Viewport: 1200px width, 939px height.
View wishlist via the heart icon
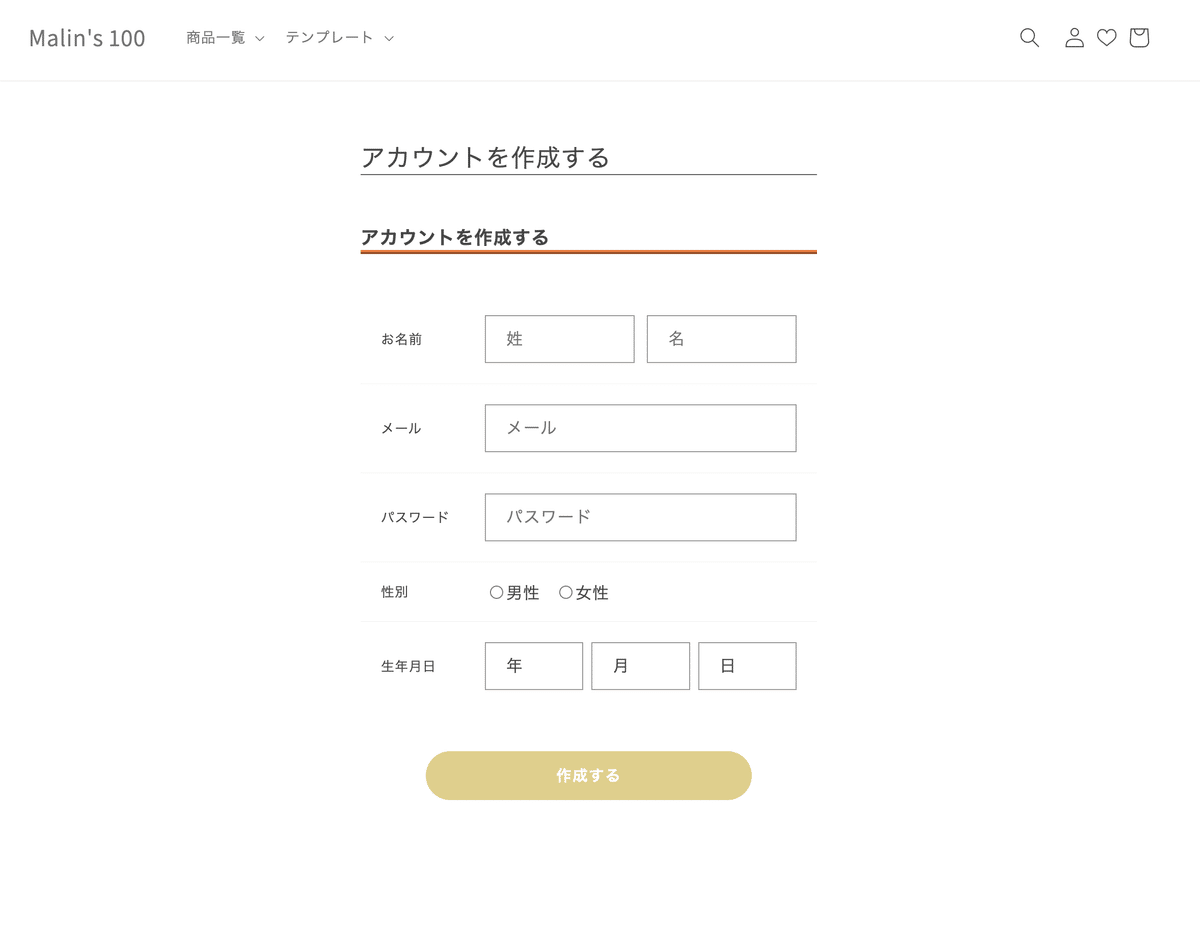pos(1106,38)
